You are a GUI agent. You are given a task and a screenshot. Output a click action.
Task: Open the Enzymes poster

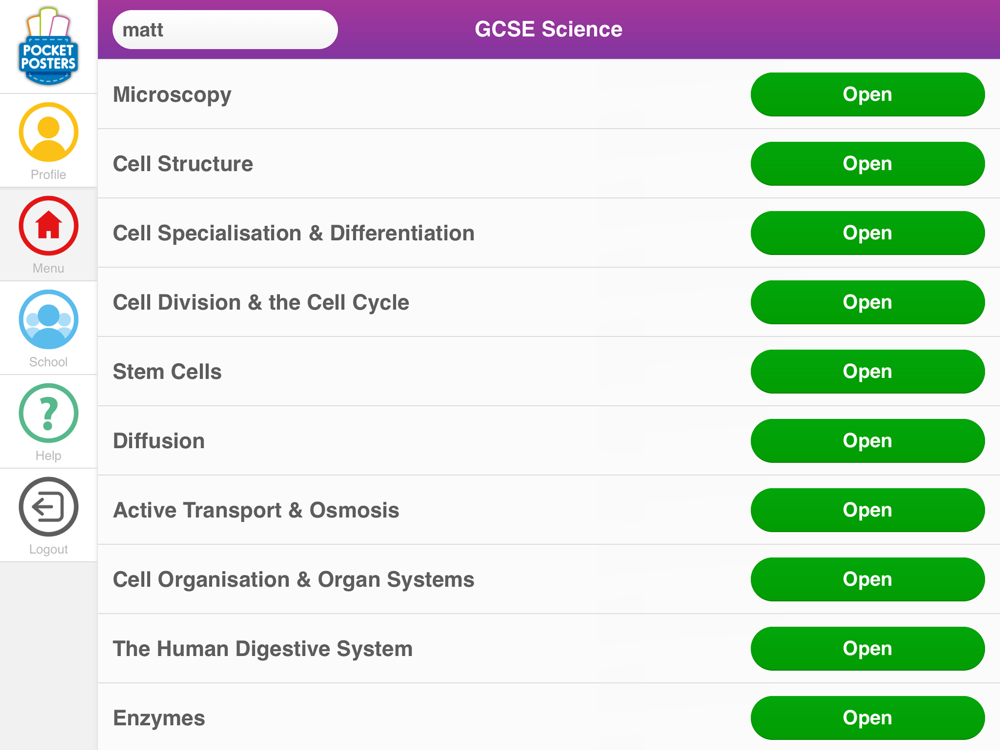tap(867, 718)
